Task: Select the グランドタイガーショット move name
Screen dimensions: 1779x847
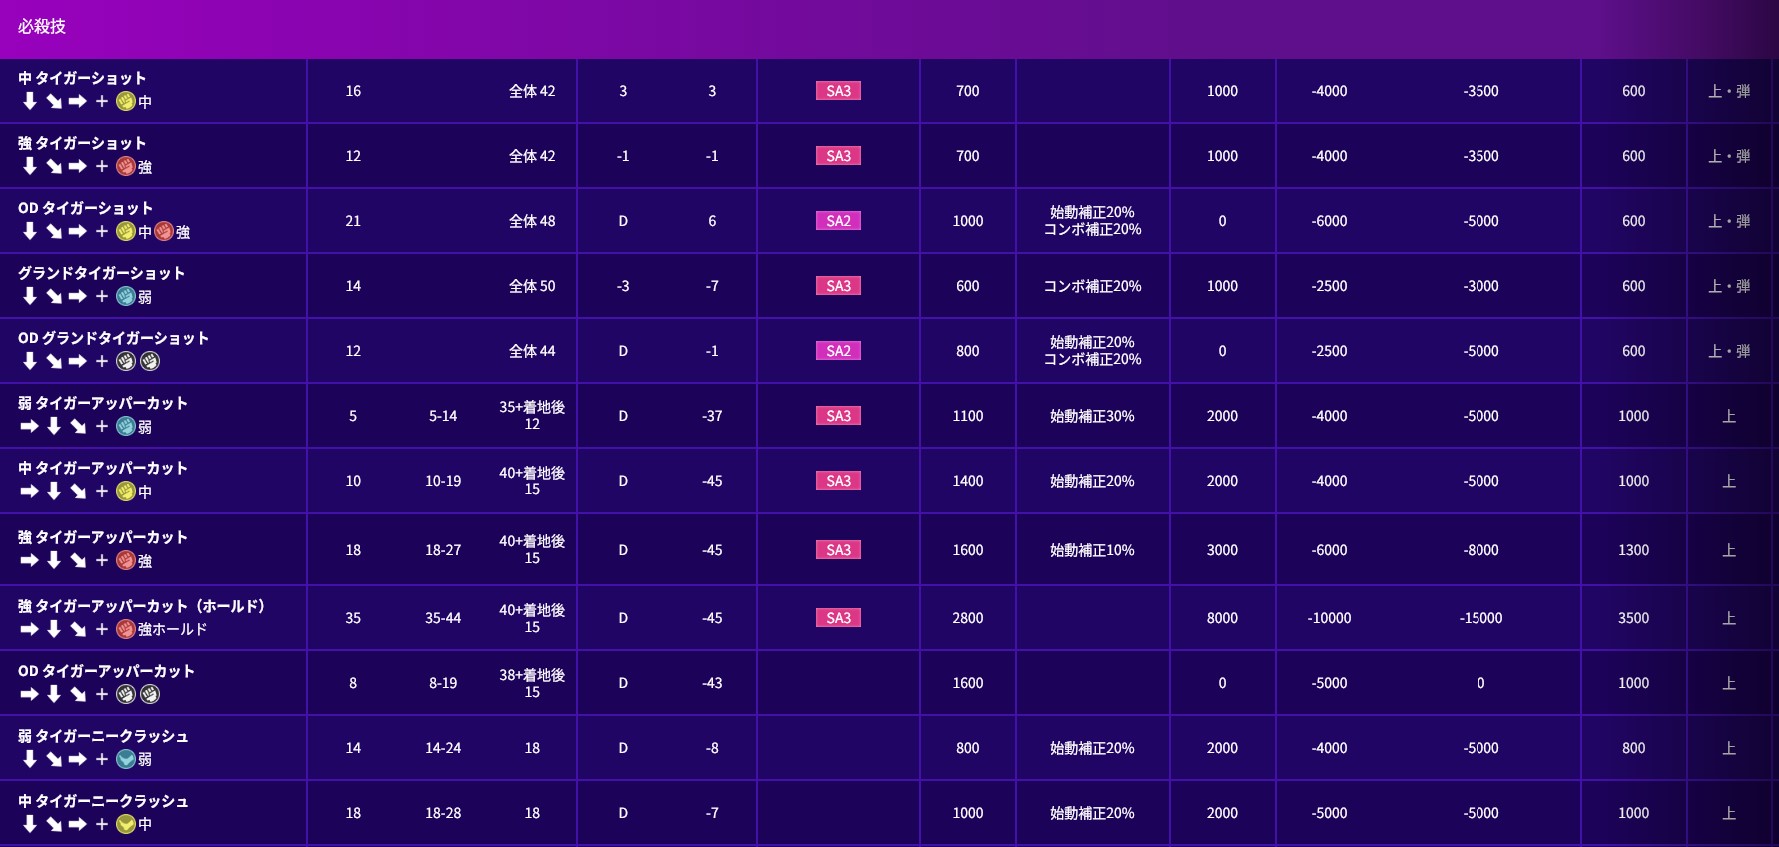Action: pos(101,273)
